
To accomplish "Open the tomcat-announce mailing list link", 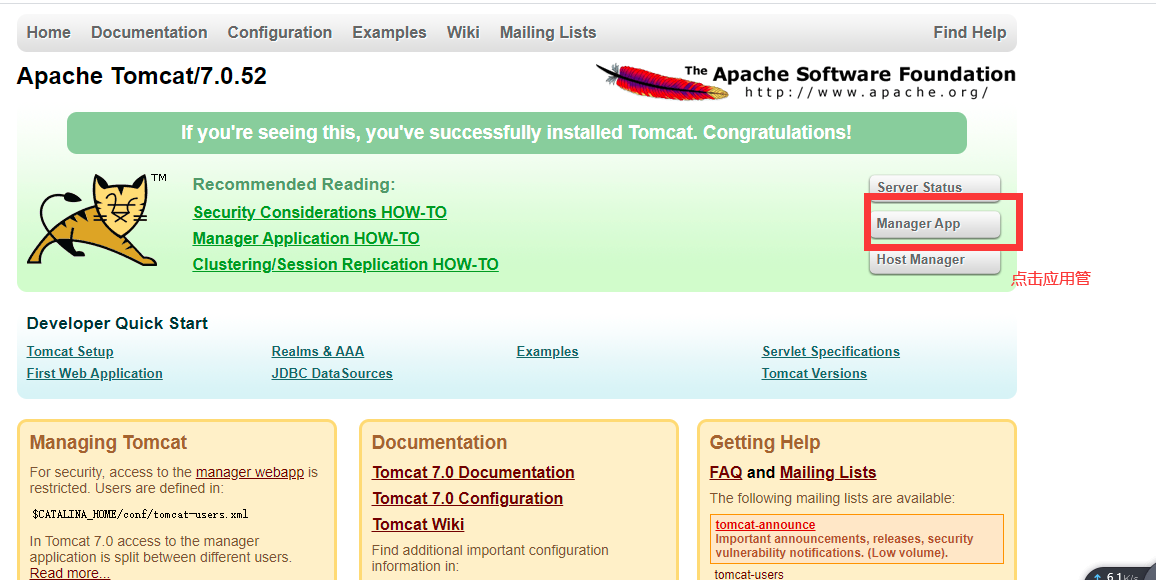I will click(x=765, y=525).
